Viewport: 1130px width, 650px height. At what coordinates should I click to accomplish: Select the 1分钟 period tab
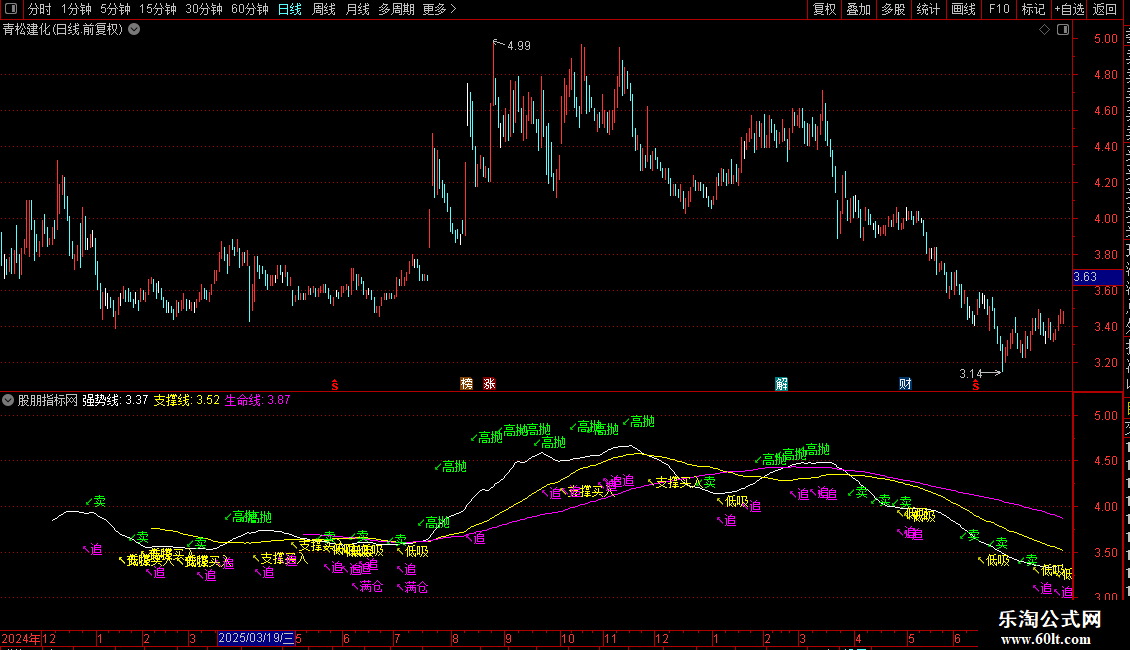pos(76,9)
